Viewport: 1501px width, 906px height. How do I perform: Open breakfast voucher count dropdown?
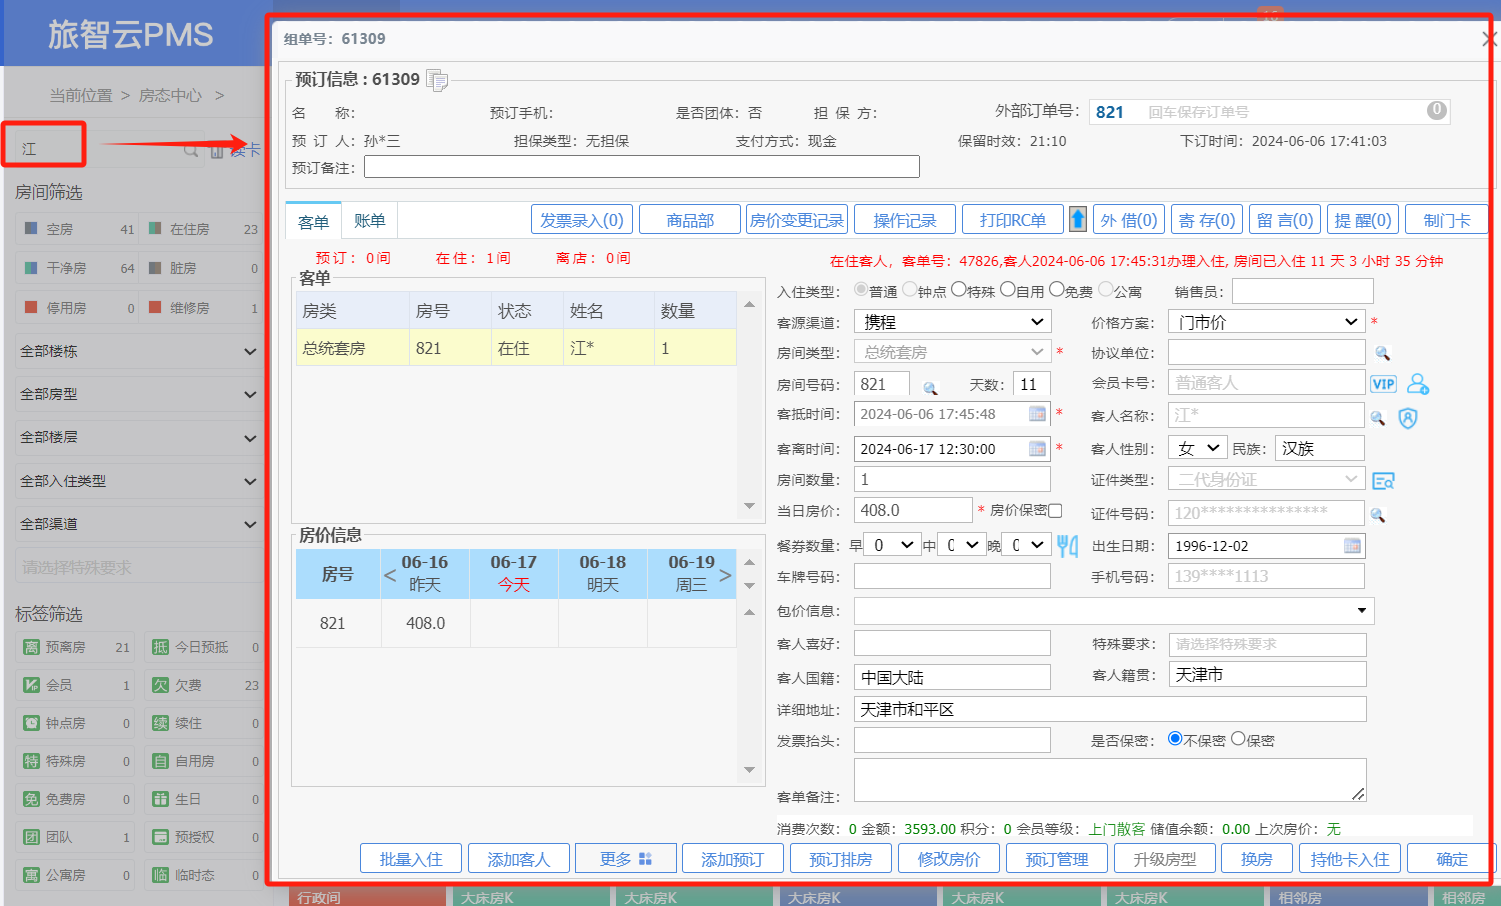click(891, 545)
